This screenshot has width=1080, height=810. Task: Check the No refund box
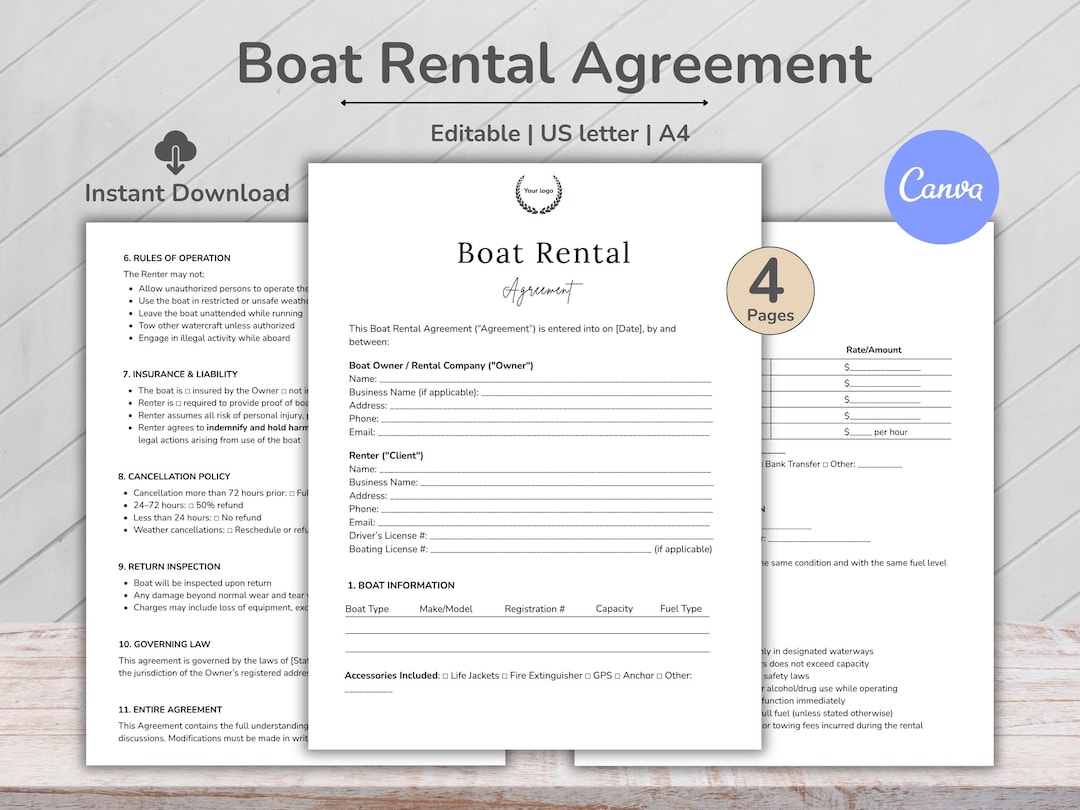216,518
